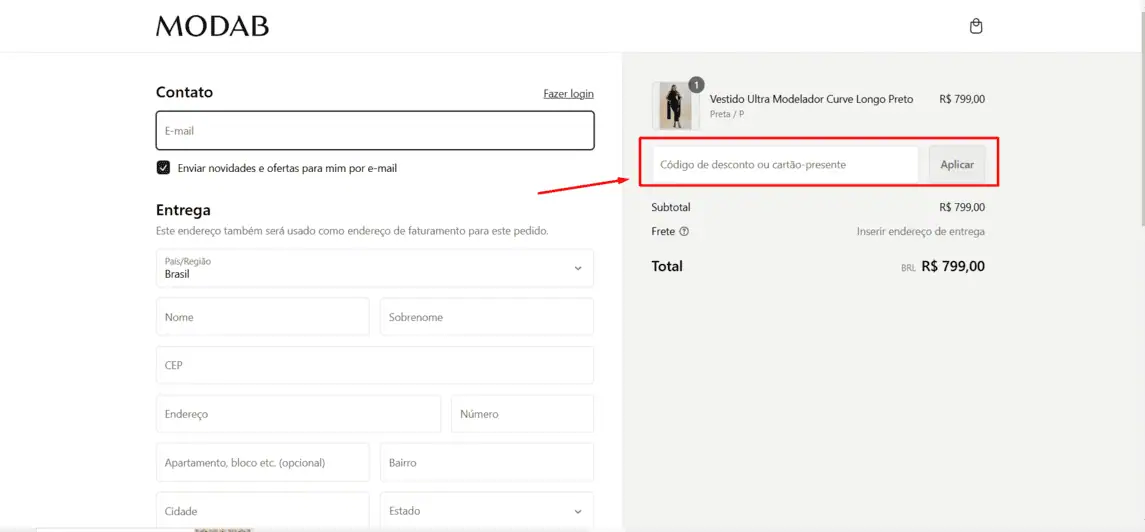Viewport: 1145px width, 532px height.
Task: Click the Contato heading
Action: click(185, 93)
